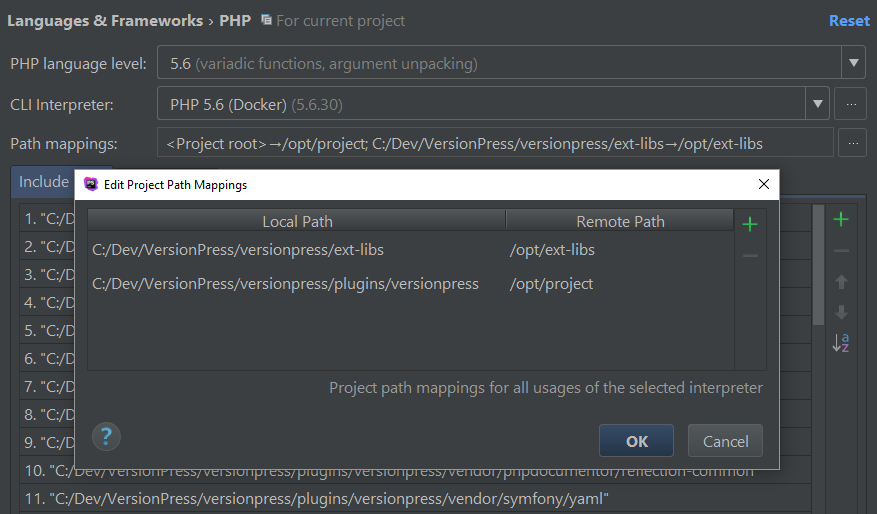Click the PHP breadcrumb label
The height and width of the screenshot is (514, 877).
tap(235, 21)
